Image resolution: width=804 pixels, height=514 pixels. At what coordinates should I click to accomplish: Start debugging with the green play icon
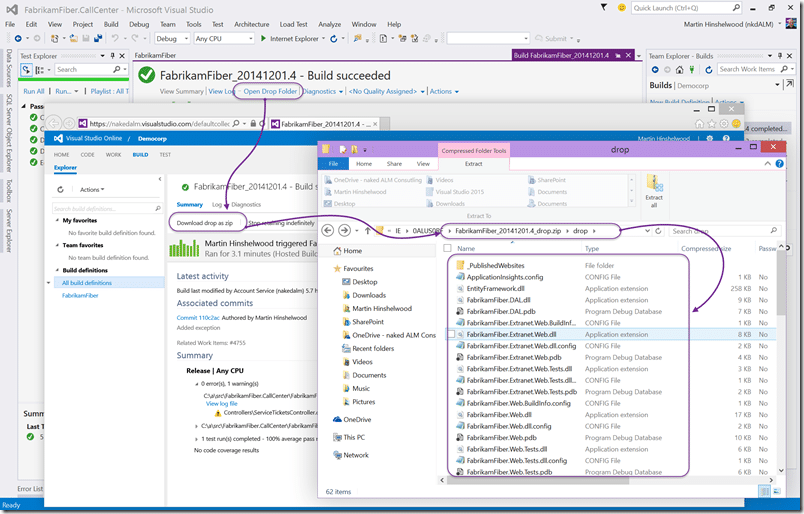point(263,38)
